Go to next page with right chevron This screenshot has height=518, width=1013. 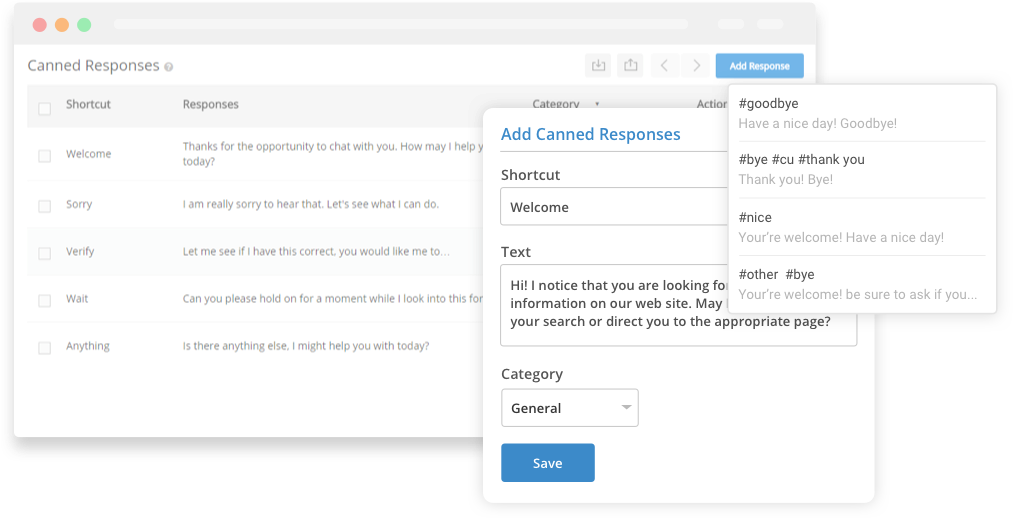coord(697,66)
